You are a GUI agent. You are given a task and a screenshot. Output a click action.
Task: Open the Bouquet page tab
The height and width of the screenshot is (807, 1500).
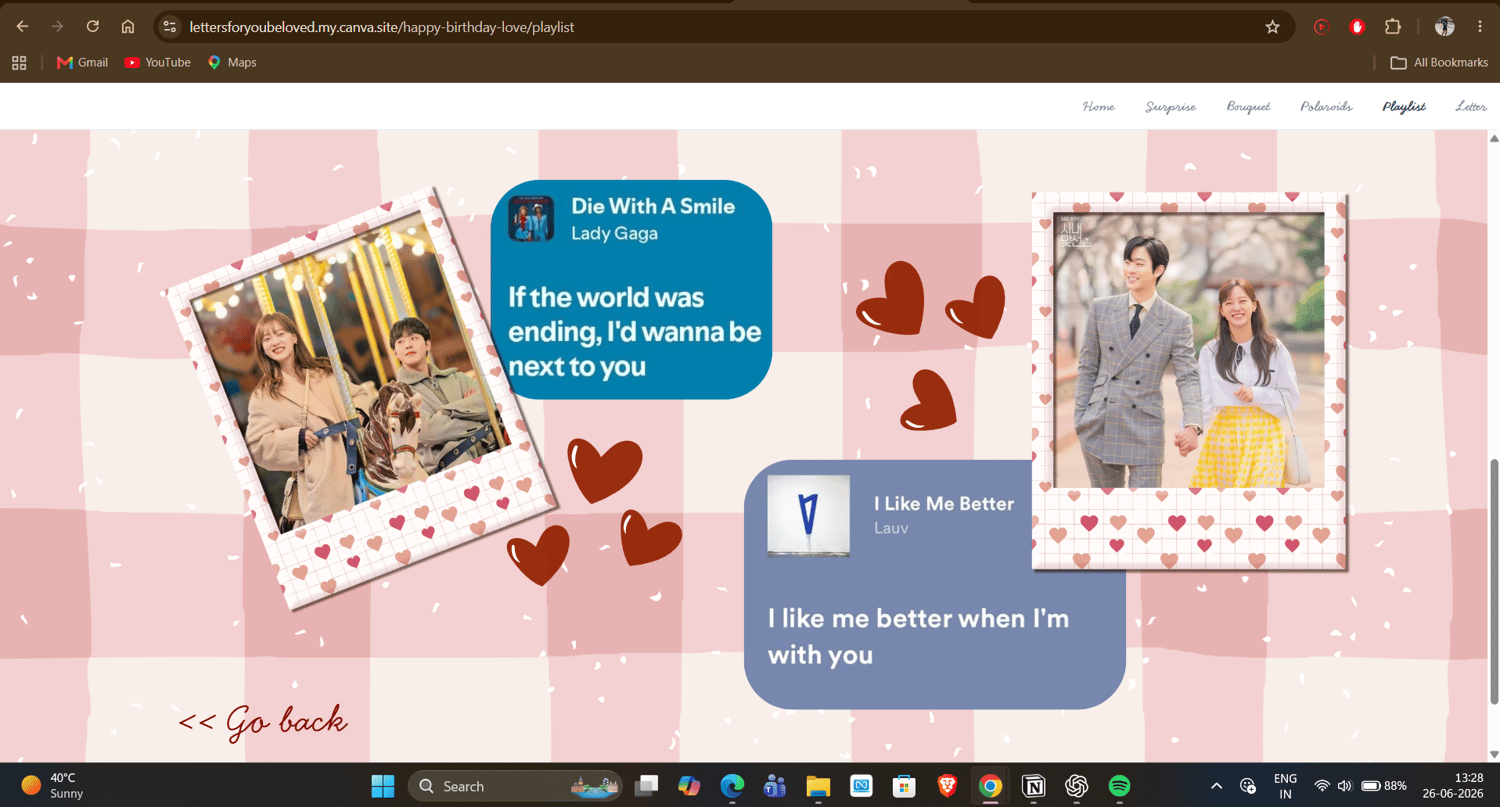click(1248, 107)
